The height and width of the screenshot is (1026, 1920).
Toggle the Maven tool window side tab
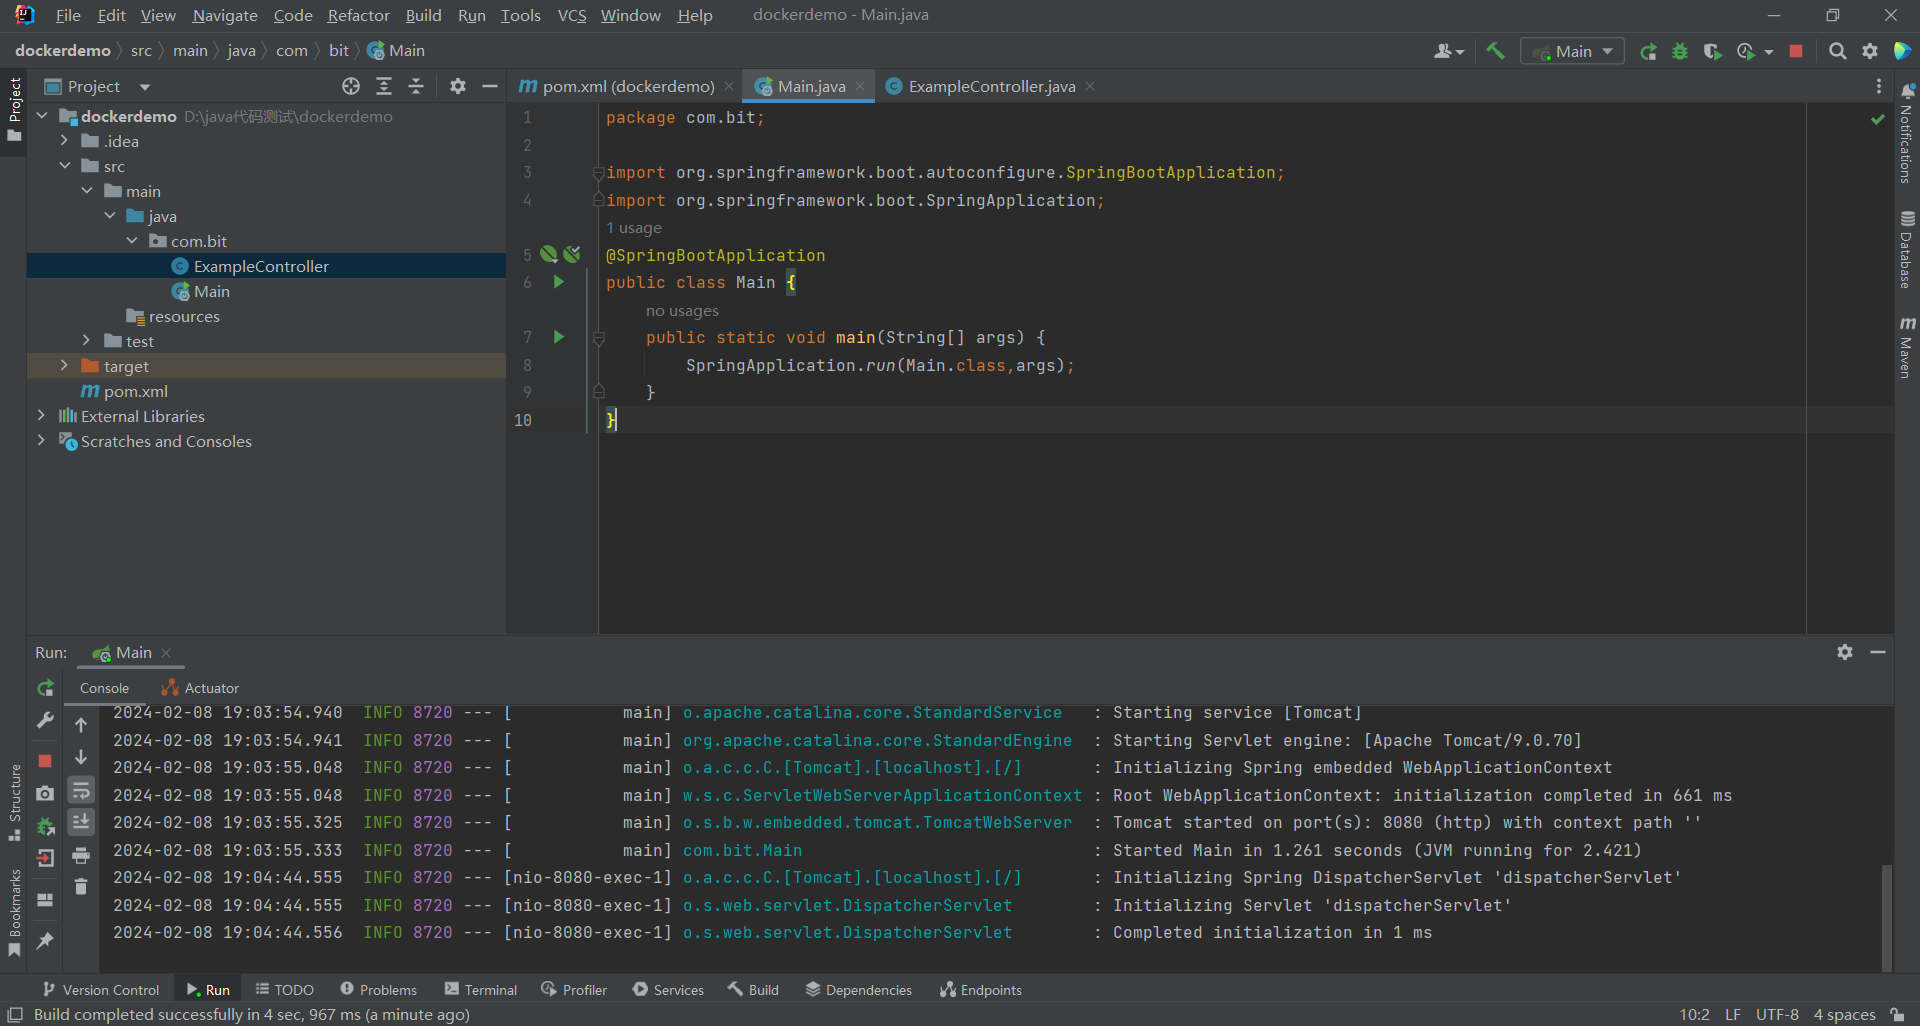1907,348
